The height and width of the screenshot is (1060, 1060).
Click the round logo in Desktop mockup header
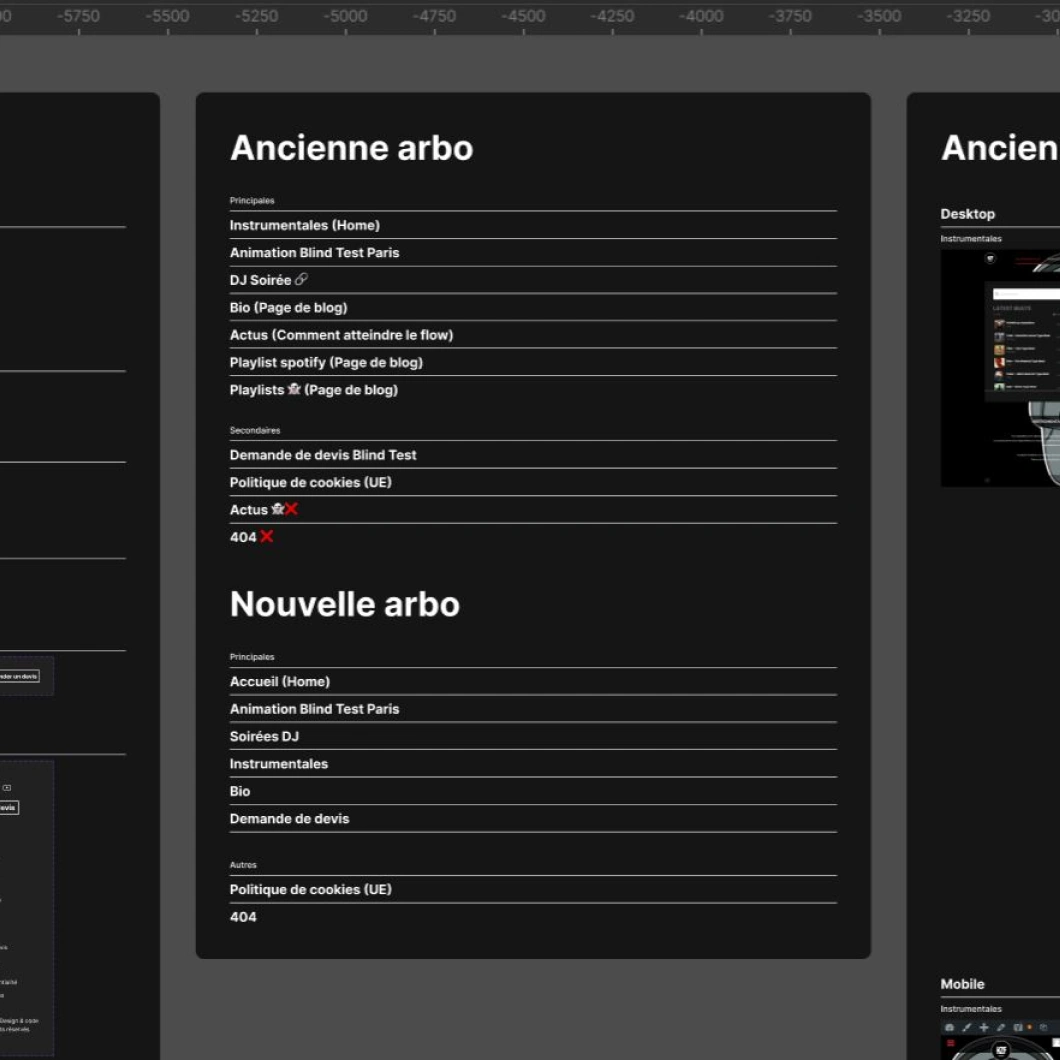[x=990, y=259]
